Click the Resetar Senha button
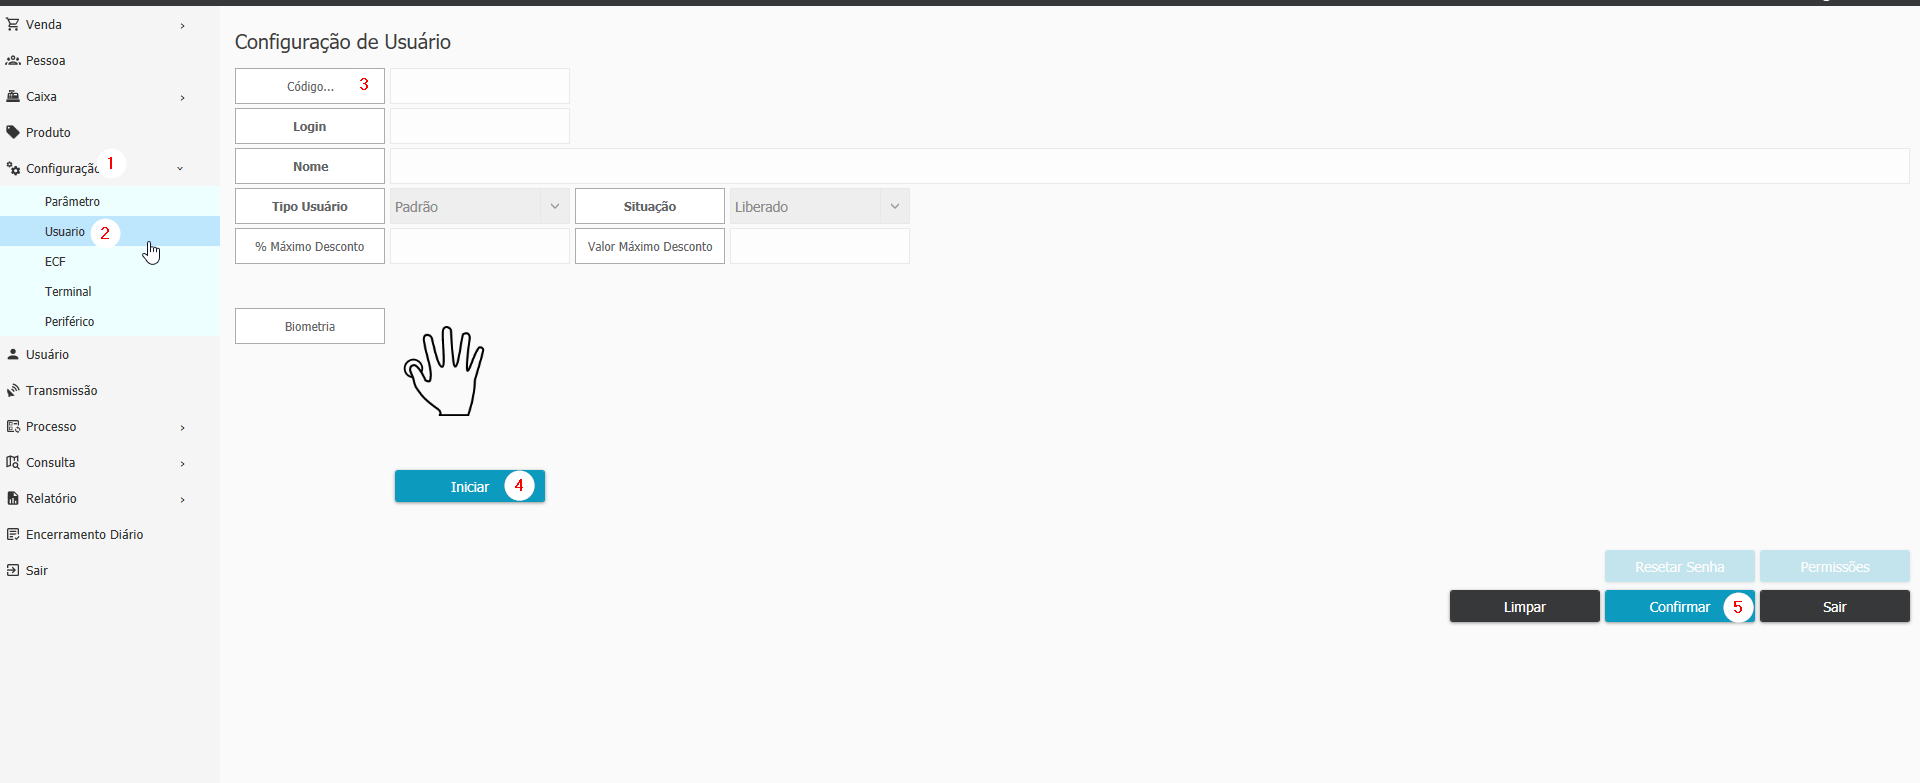The width and height of the screenshot is (1920, 783). tap(1680, 566)
